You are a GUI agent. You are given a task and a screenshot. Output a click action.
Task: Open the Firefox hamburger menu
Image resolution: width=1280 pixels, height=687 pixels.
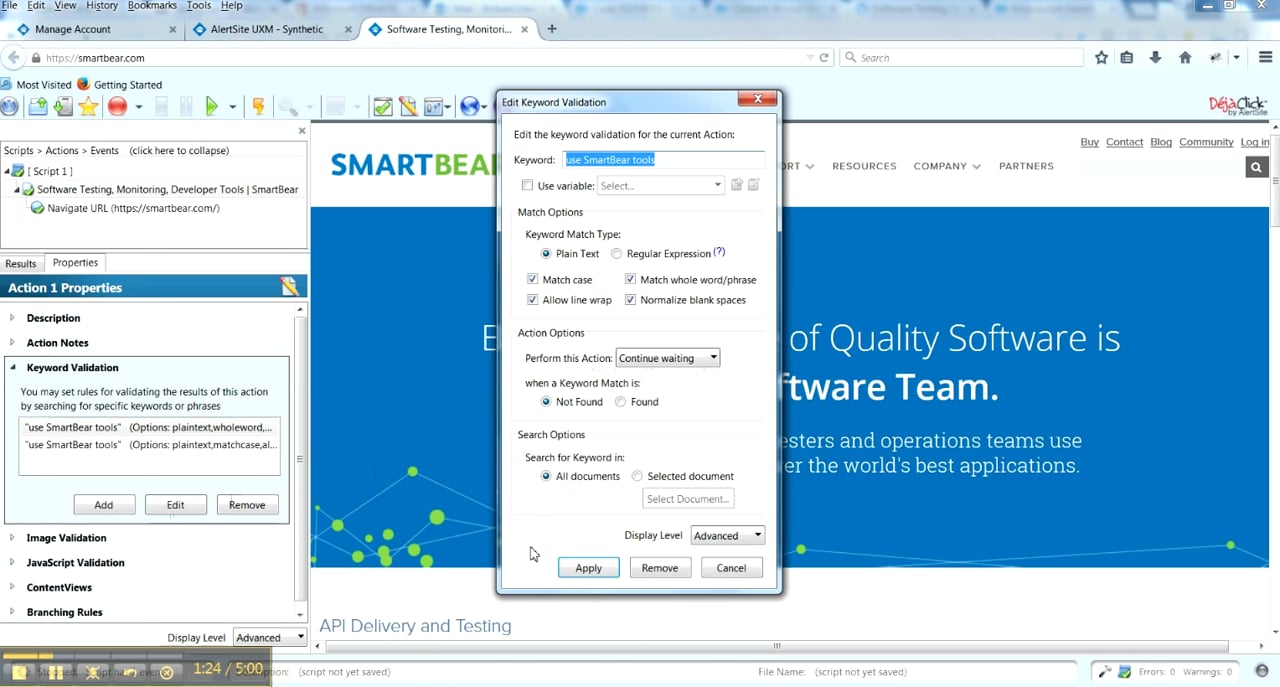click(1265, 58)
